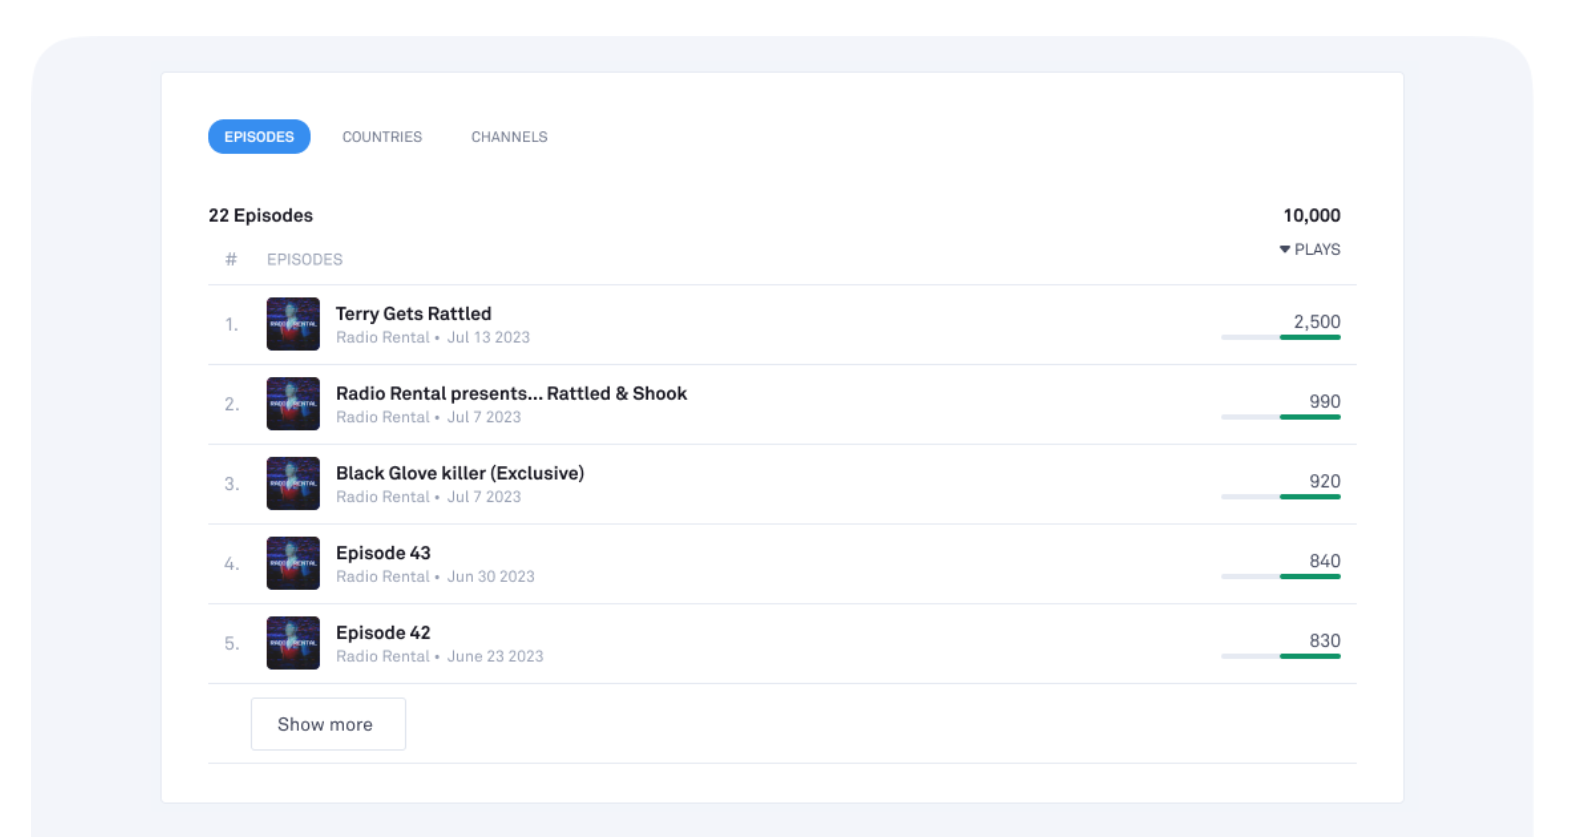Open Radio Rental presents... Rattled & Shook title
The height and width of the screenshot is (837, 1569).
pos(511,394)
